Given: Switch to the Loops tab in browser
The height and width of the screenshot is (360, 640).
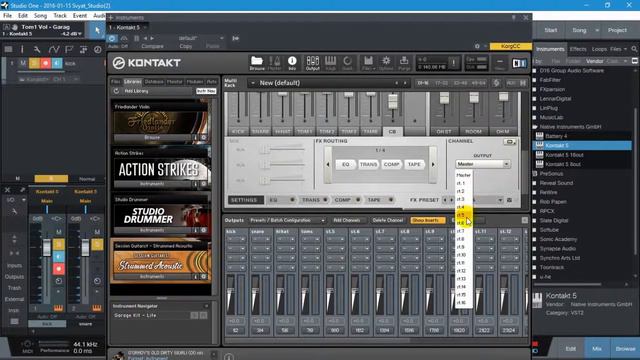Looking at the screenshot, I should [x=599, y=49].
